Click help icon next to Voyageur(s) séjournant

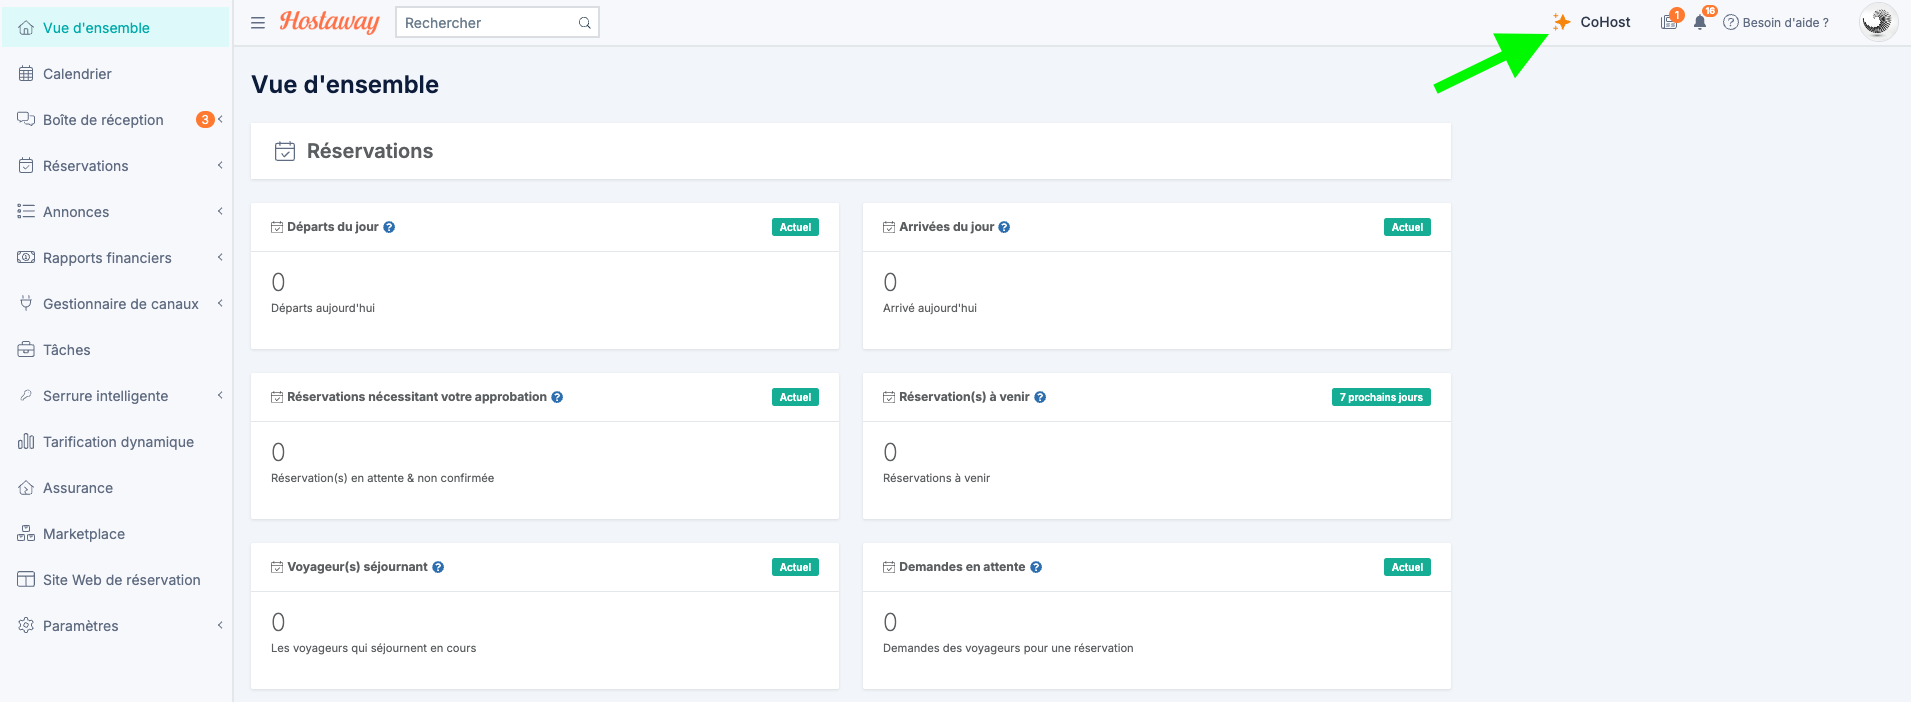tap(438, 567)
